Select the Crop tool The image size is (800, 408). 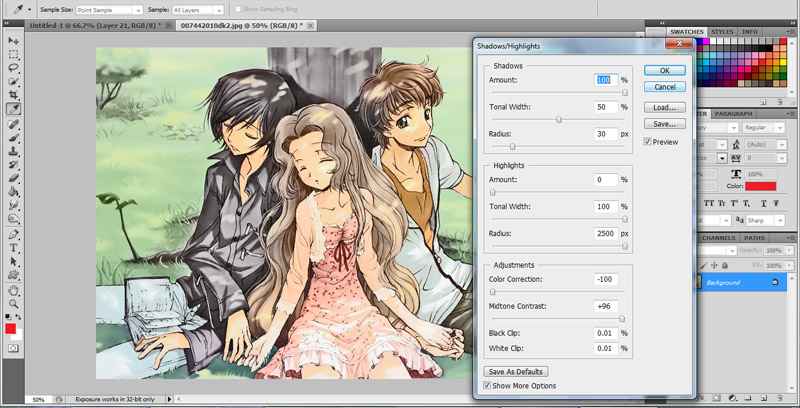click(14, 95)
